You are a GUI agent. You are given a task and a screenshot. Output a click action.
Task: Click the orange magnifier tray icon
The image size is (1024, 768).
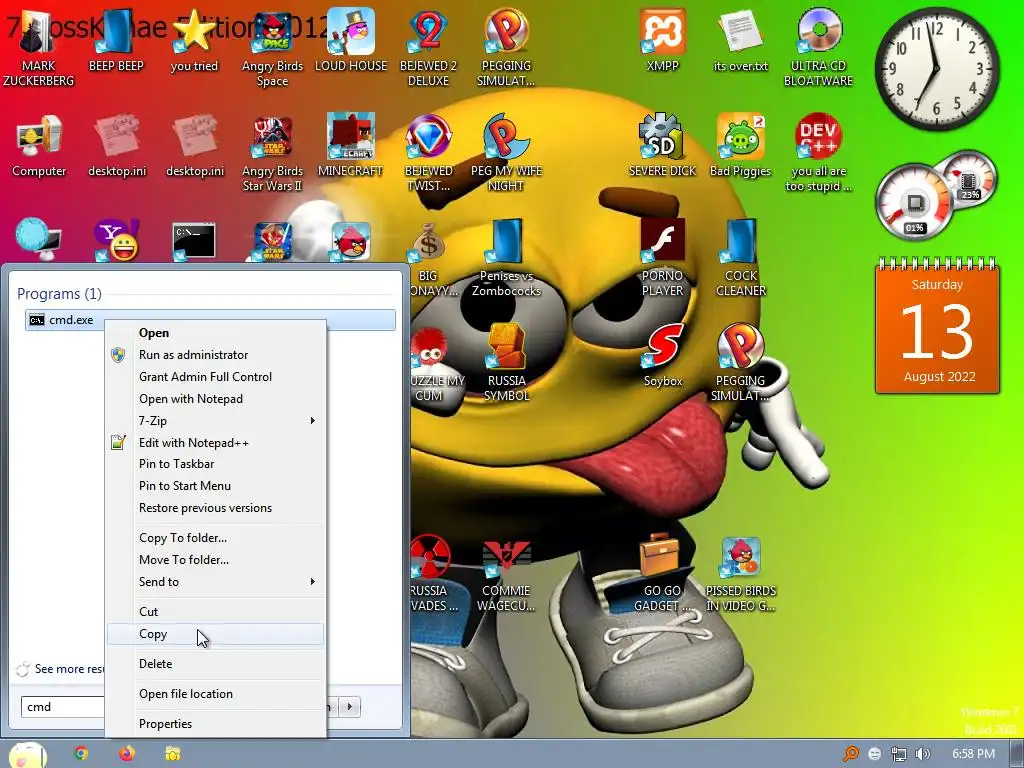point(851,754)
